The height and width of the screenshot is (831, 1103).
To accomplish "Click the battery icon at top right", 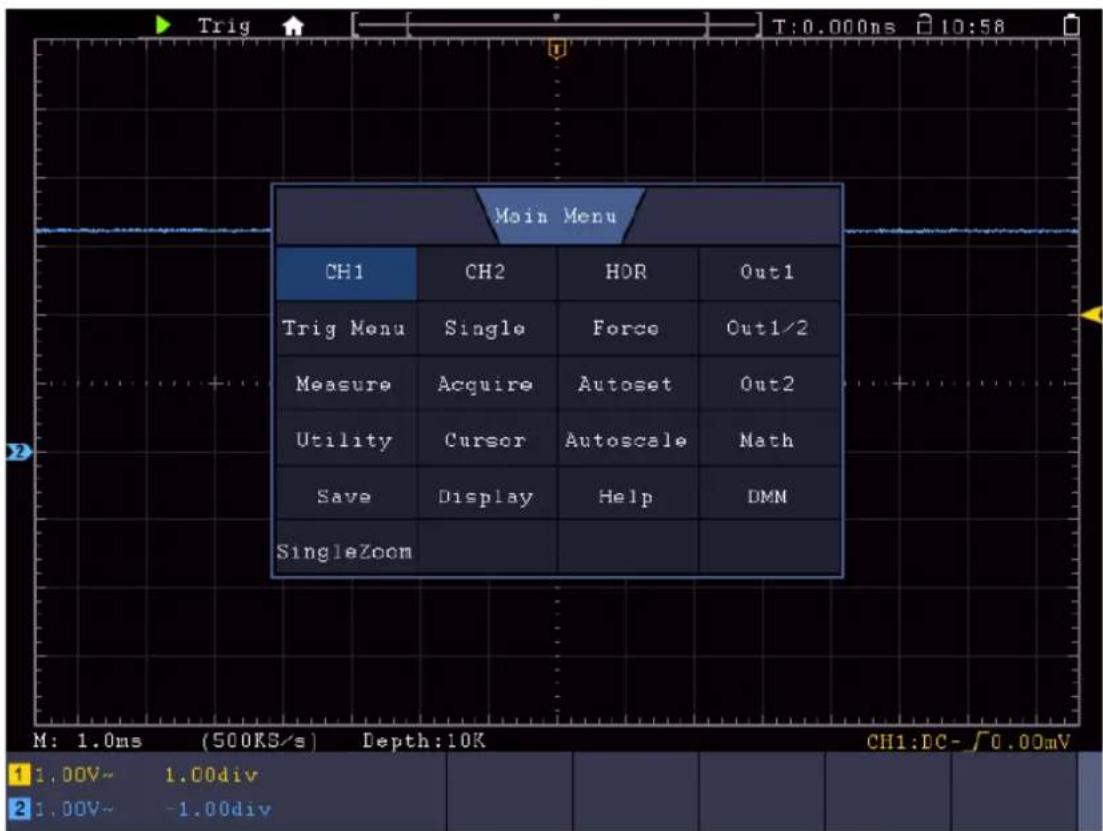I will coord(1071,25).
